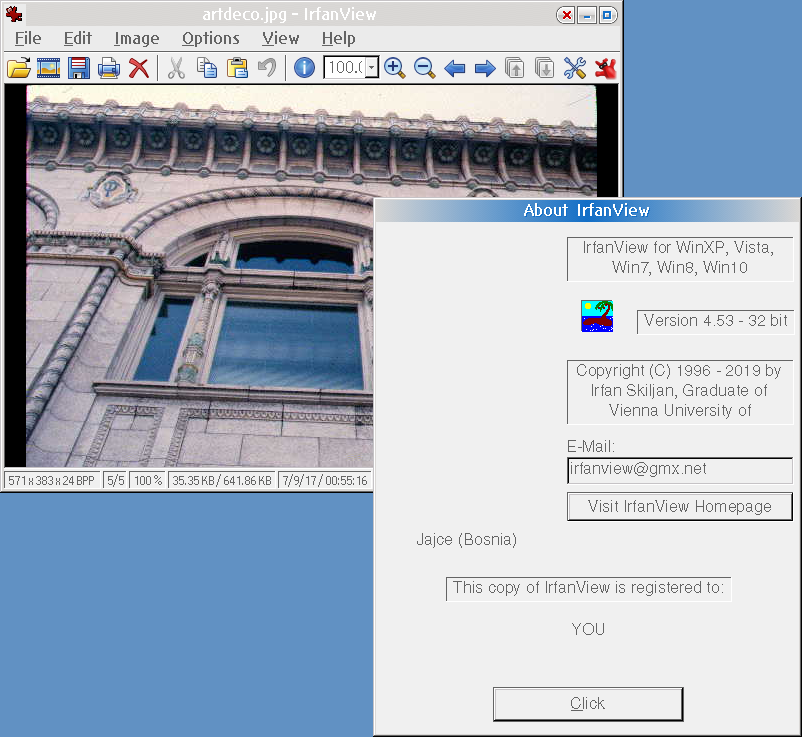Click 'This copy of IrfanView is registered to' text
This screenshot has height=737, width=802.
(x=588, y=588)
